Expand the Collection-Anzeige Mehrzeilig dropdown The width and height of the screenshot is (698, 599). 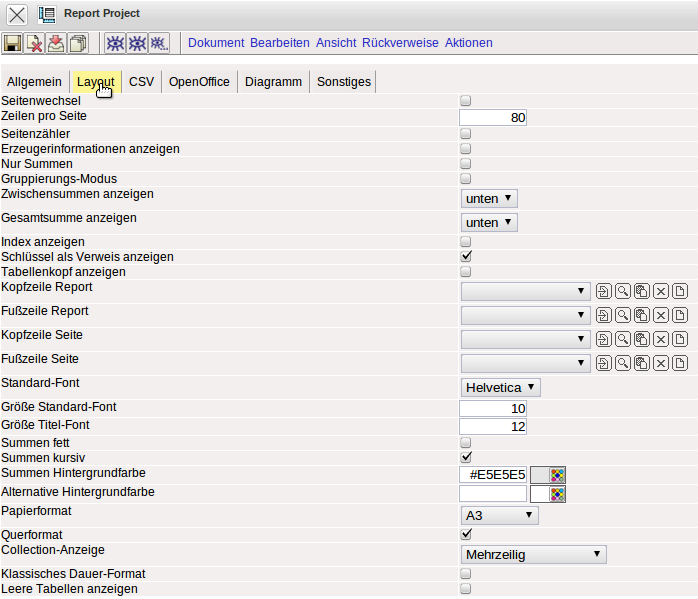[533, 554]
